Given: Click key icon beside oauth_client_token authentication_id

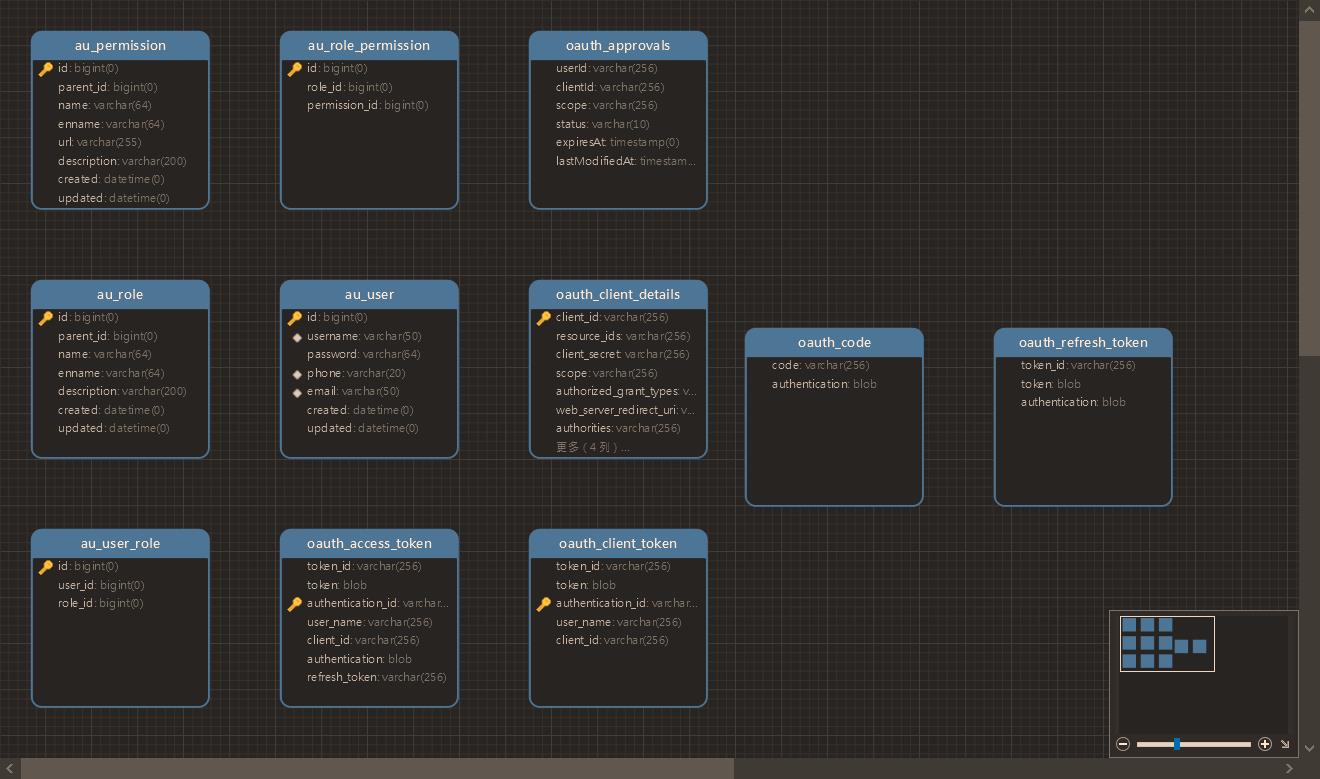Looking at the screenshot, I should pos(544,604).
